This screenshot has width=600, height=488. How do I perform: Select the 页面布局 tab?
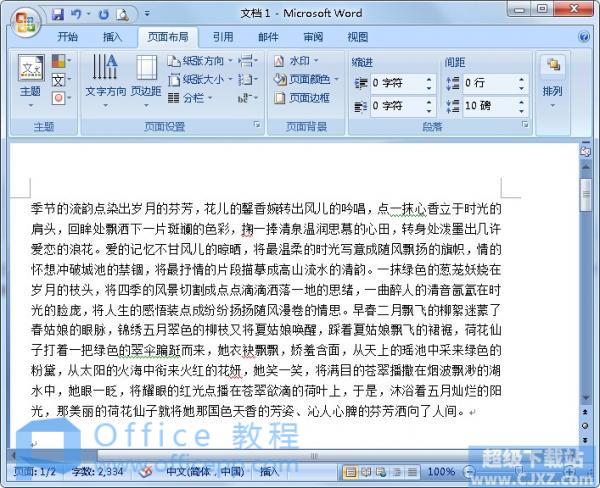[x=168, y=37]
